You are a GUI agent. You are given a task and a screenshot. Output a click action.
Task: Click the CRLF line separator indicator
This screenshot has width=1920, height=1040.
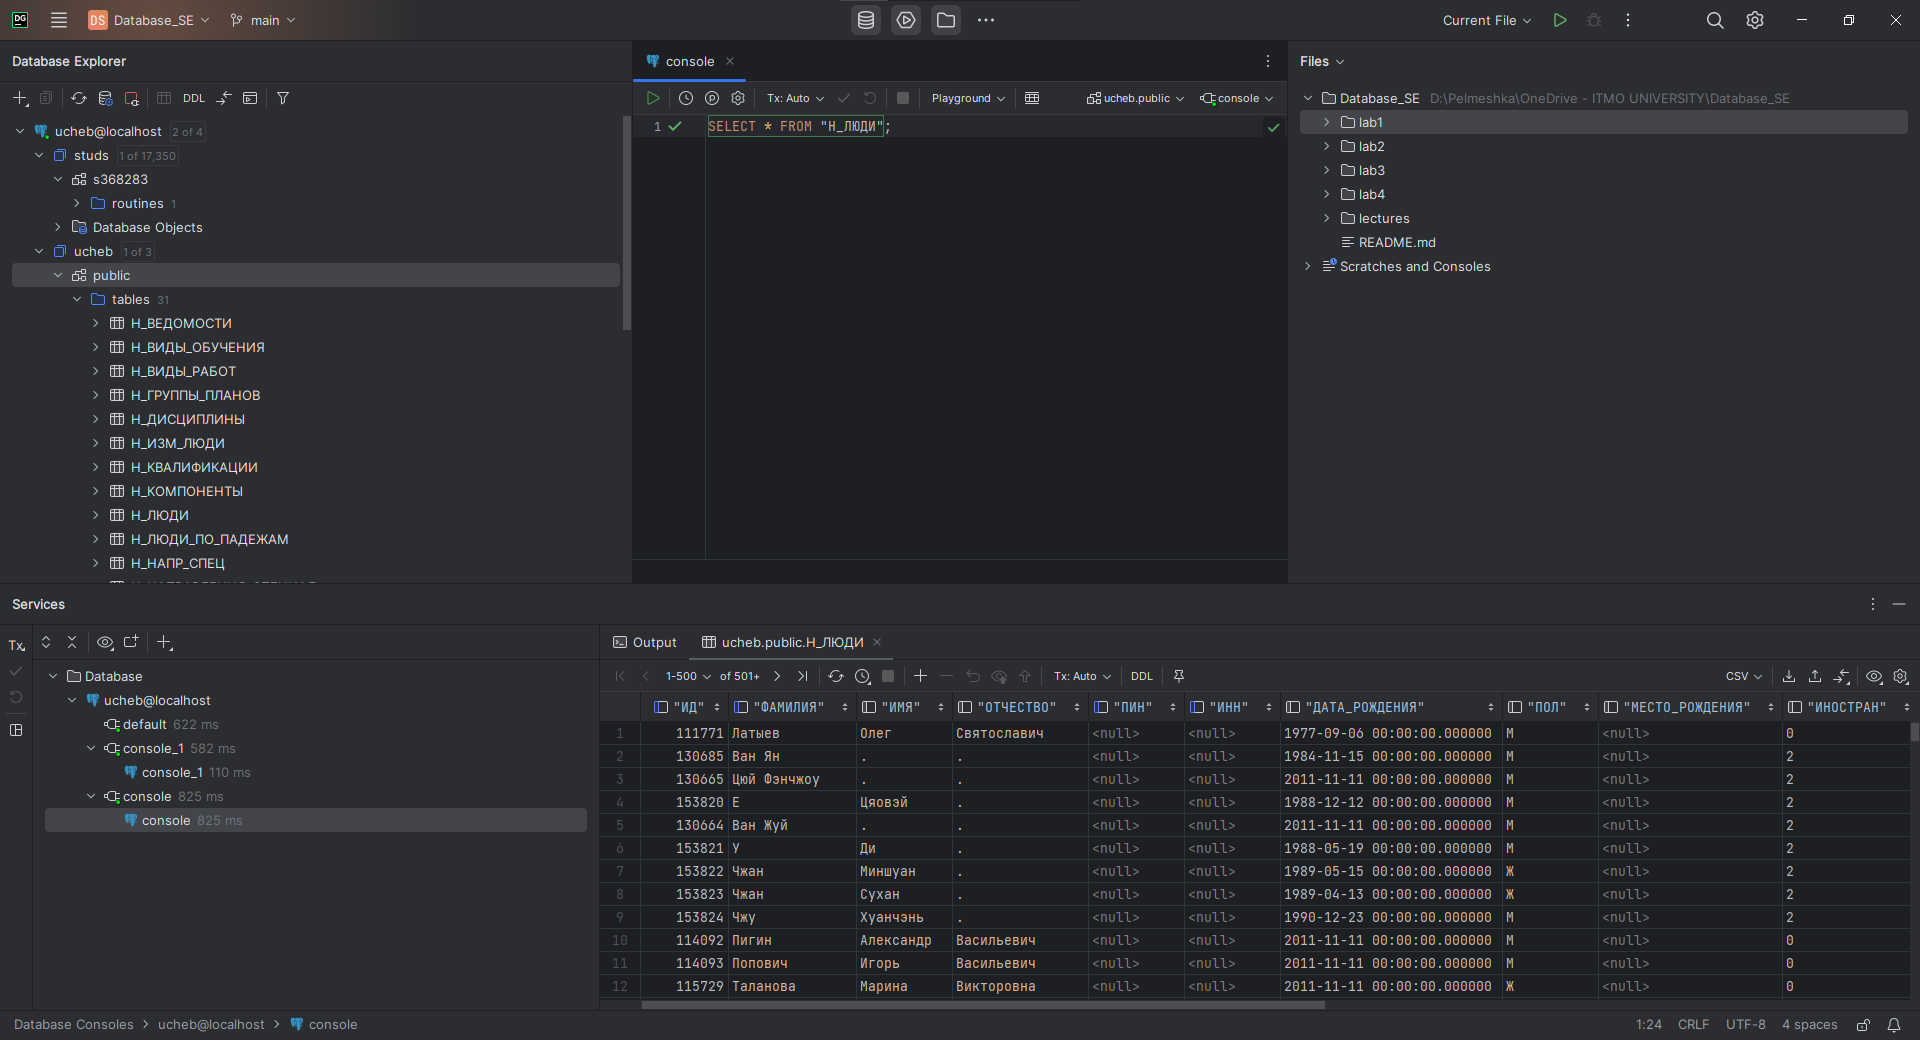click(x=1693, y=1025)
